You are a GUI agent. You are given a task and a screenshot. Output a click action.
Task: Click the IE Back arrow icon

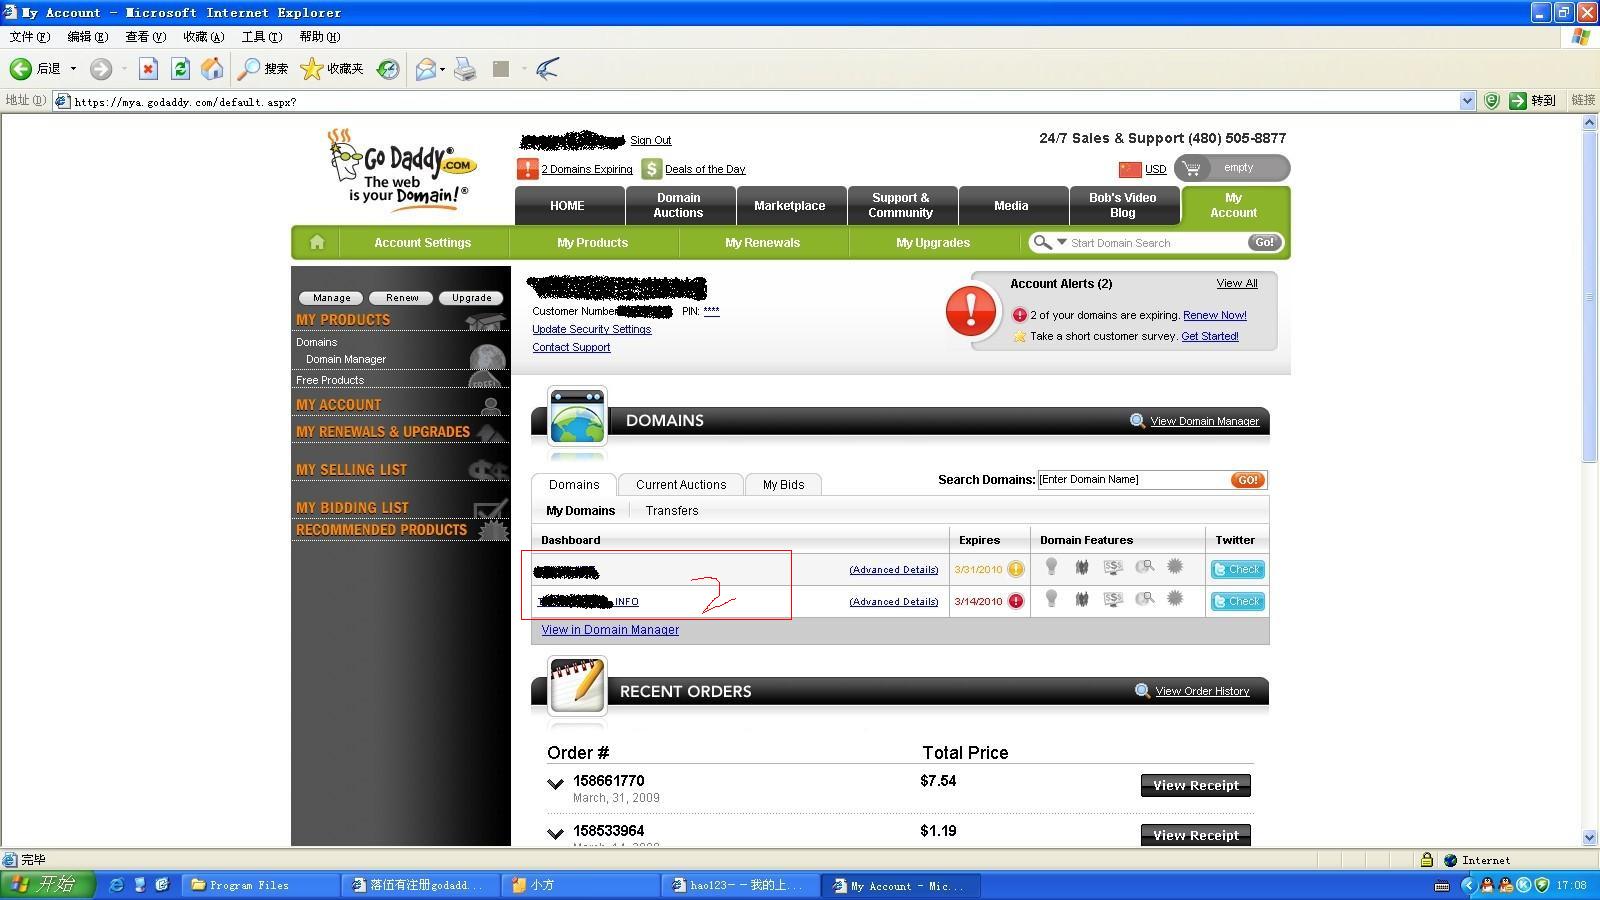tap(20, 69)
